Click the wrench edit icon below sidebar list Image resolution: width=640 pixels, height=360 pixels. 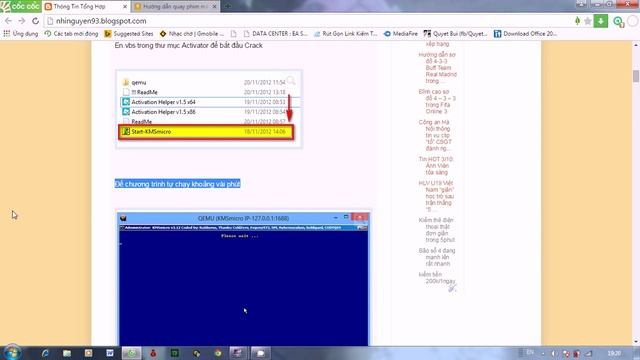tap(452, 289)
